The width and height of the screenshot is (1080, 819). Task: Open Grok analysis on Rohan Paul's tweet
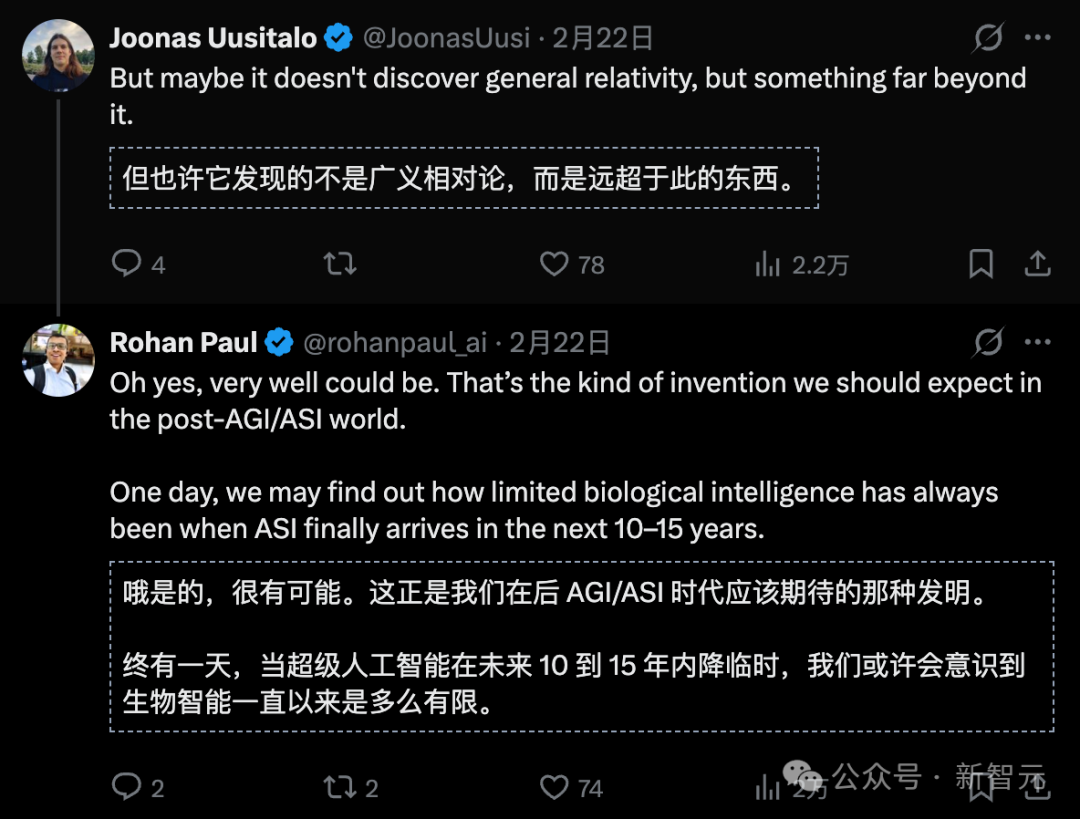[x=988, y=342]
